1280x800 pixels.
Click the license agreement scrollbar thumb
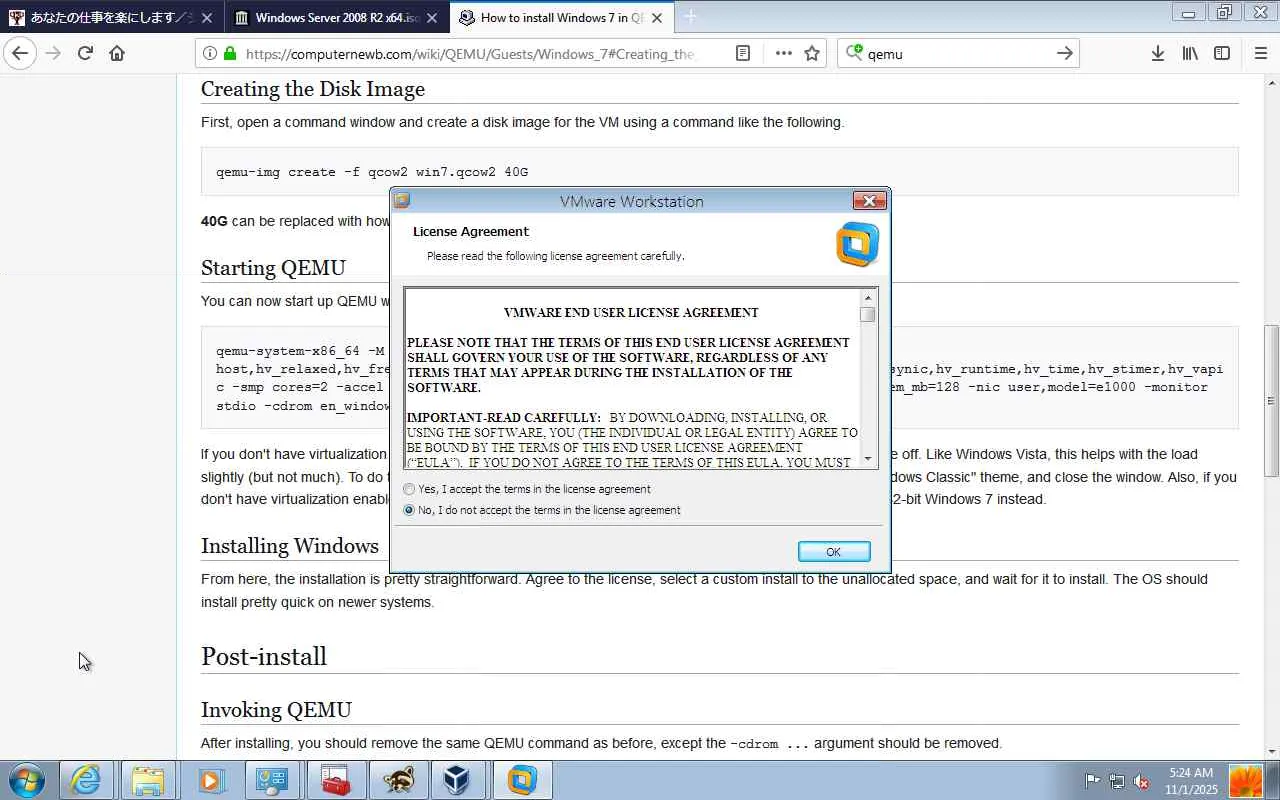[868, 315]
